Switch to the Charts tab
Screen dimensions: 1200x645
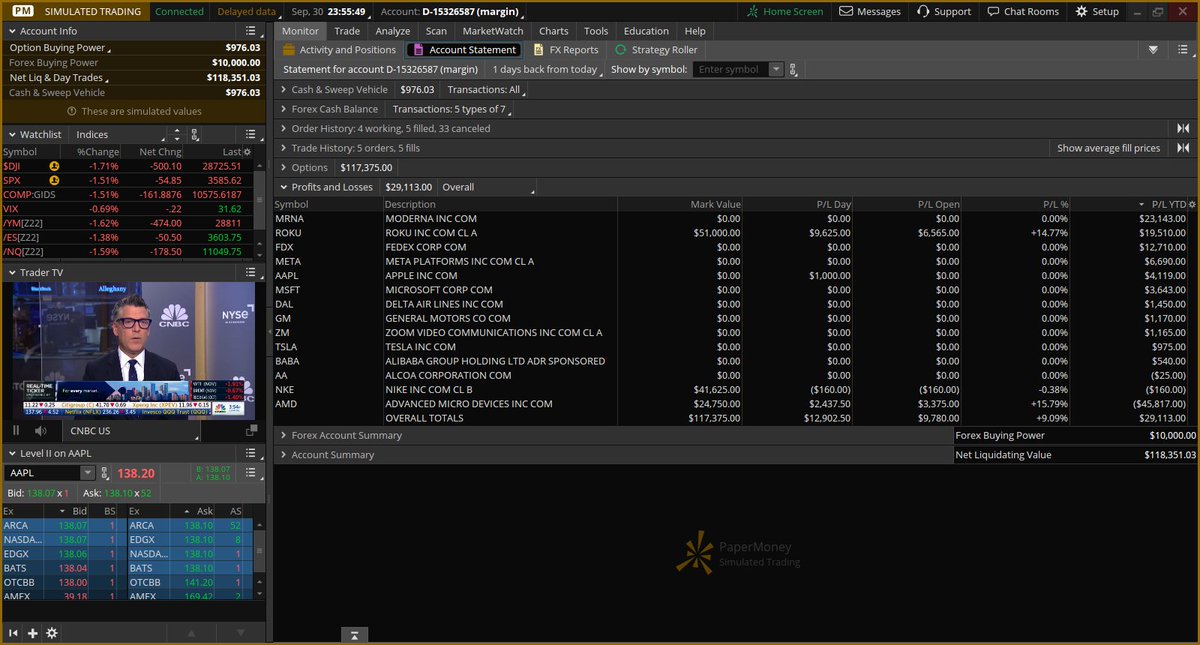coord(554,31)
